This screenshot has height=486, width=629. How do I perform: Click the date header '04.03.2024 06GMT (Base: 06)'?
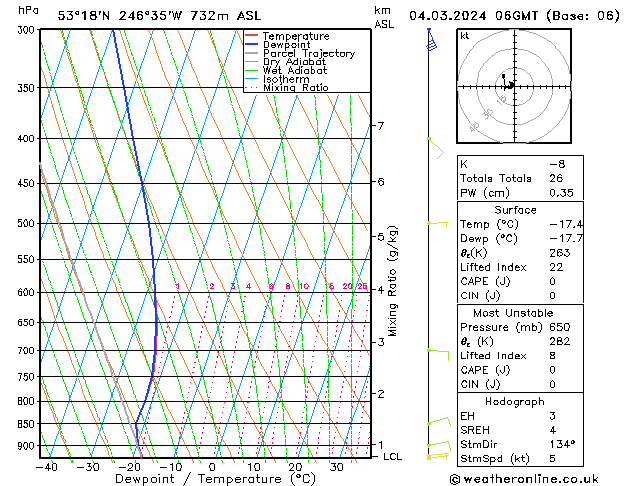point(514,16)
